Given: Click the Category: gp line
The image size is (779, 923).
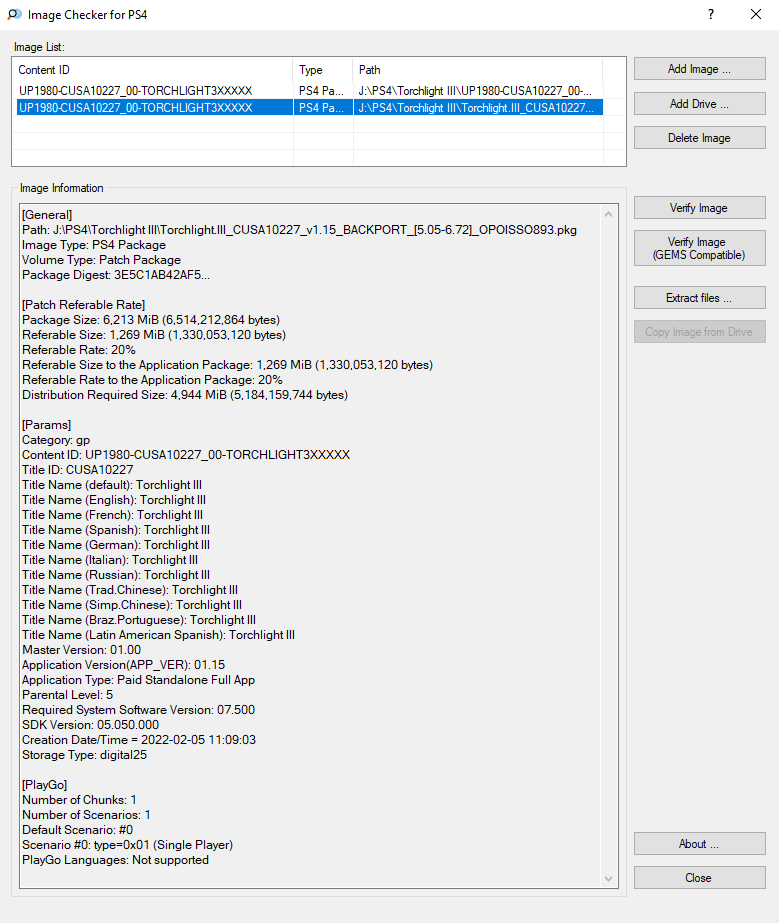Looking at the screenshot, I should (x=56, y=440).
